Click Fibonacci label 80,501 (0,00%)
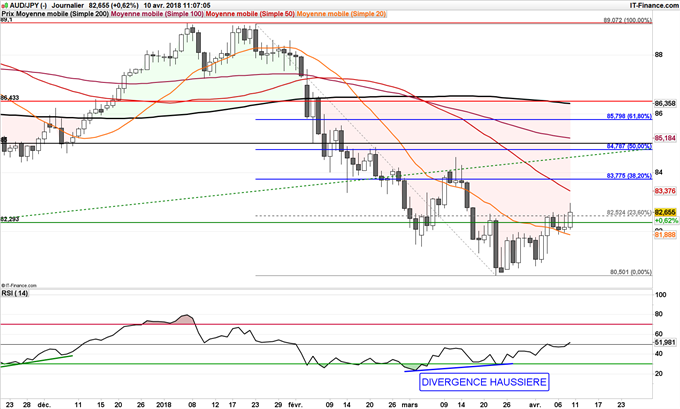680x409 pixels. click(x=631, y=272)
